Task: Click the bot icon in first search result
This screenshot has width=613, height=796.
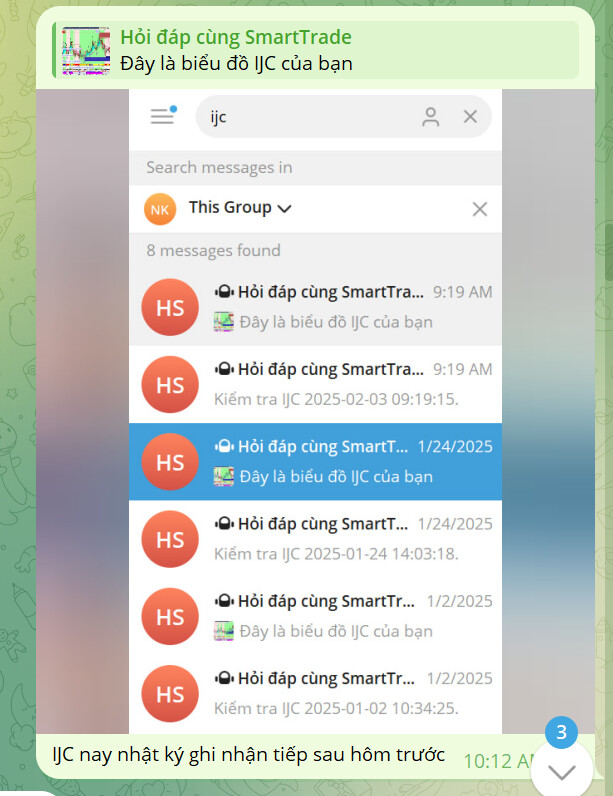Action: coord(224,292)
